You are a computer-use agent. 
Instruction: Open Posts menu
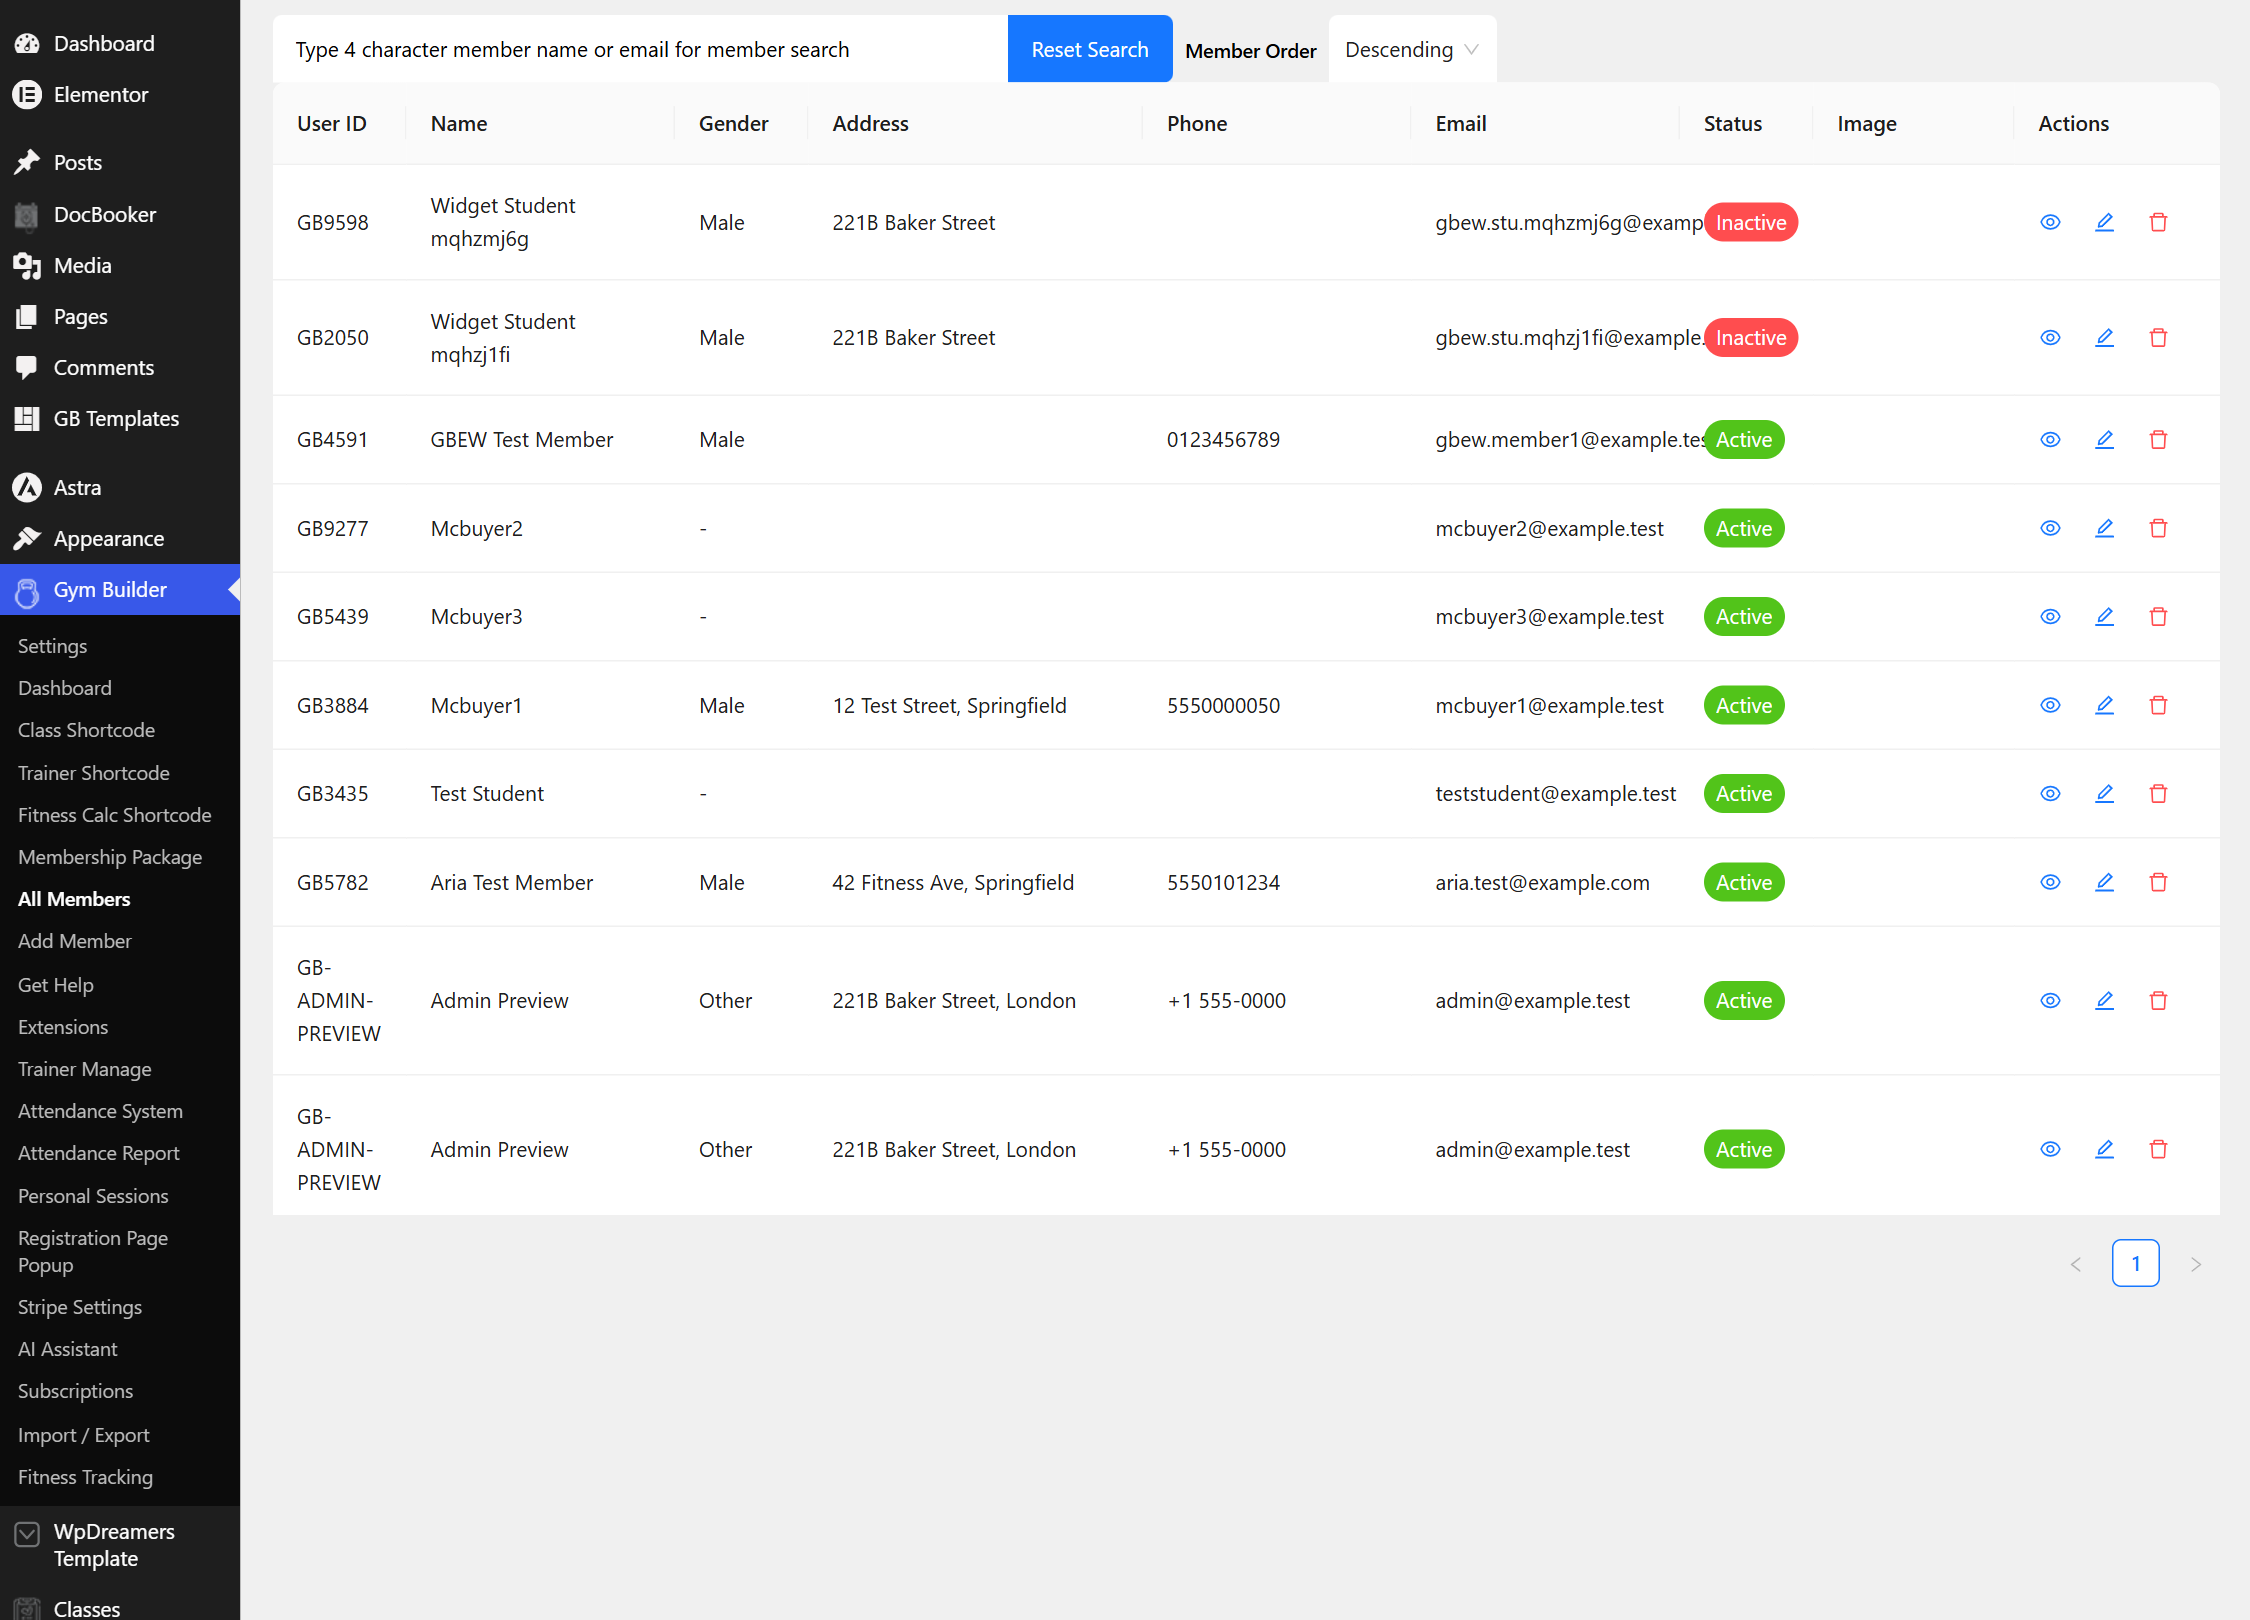[120, 162]
